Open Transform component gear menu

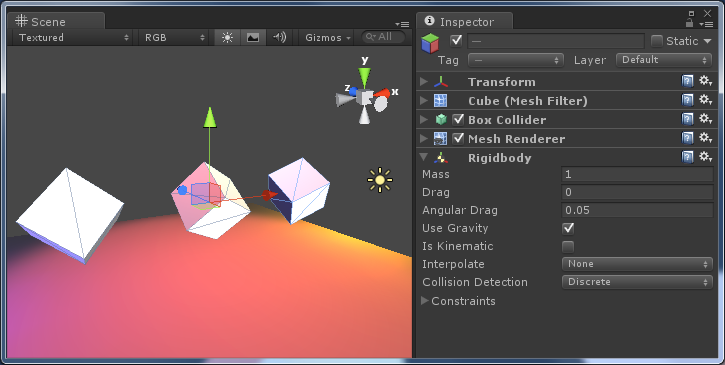coord(706,81)
